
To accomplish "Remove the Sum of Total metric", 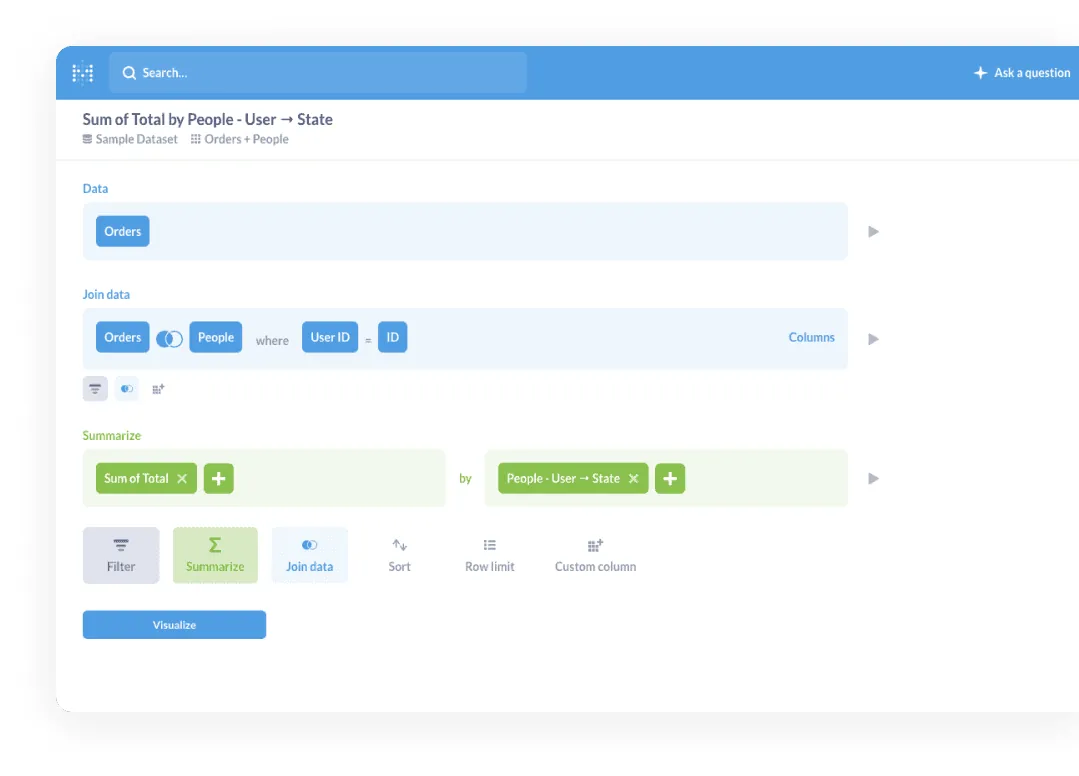I will point(182,478).
